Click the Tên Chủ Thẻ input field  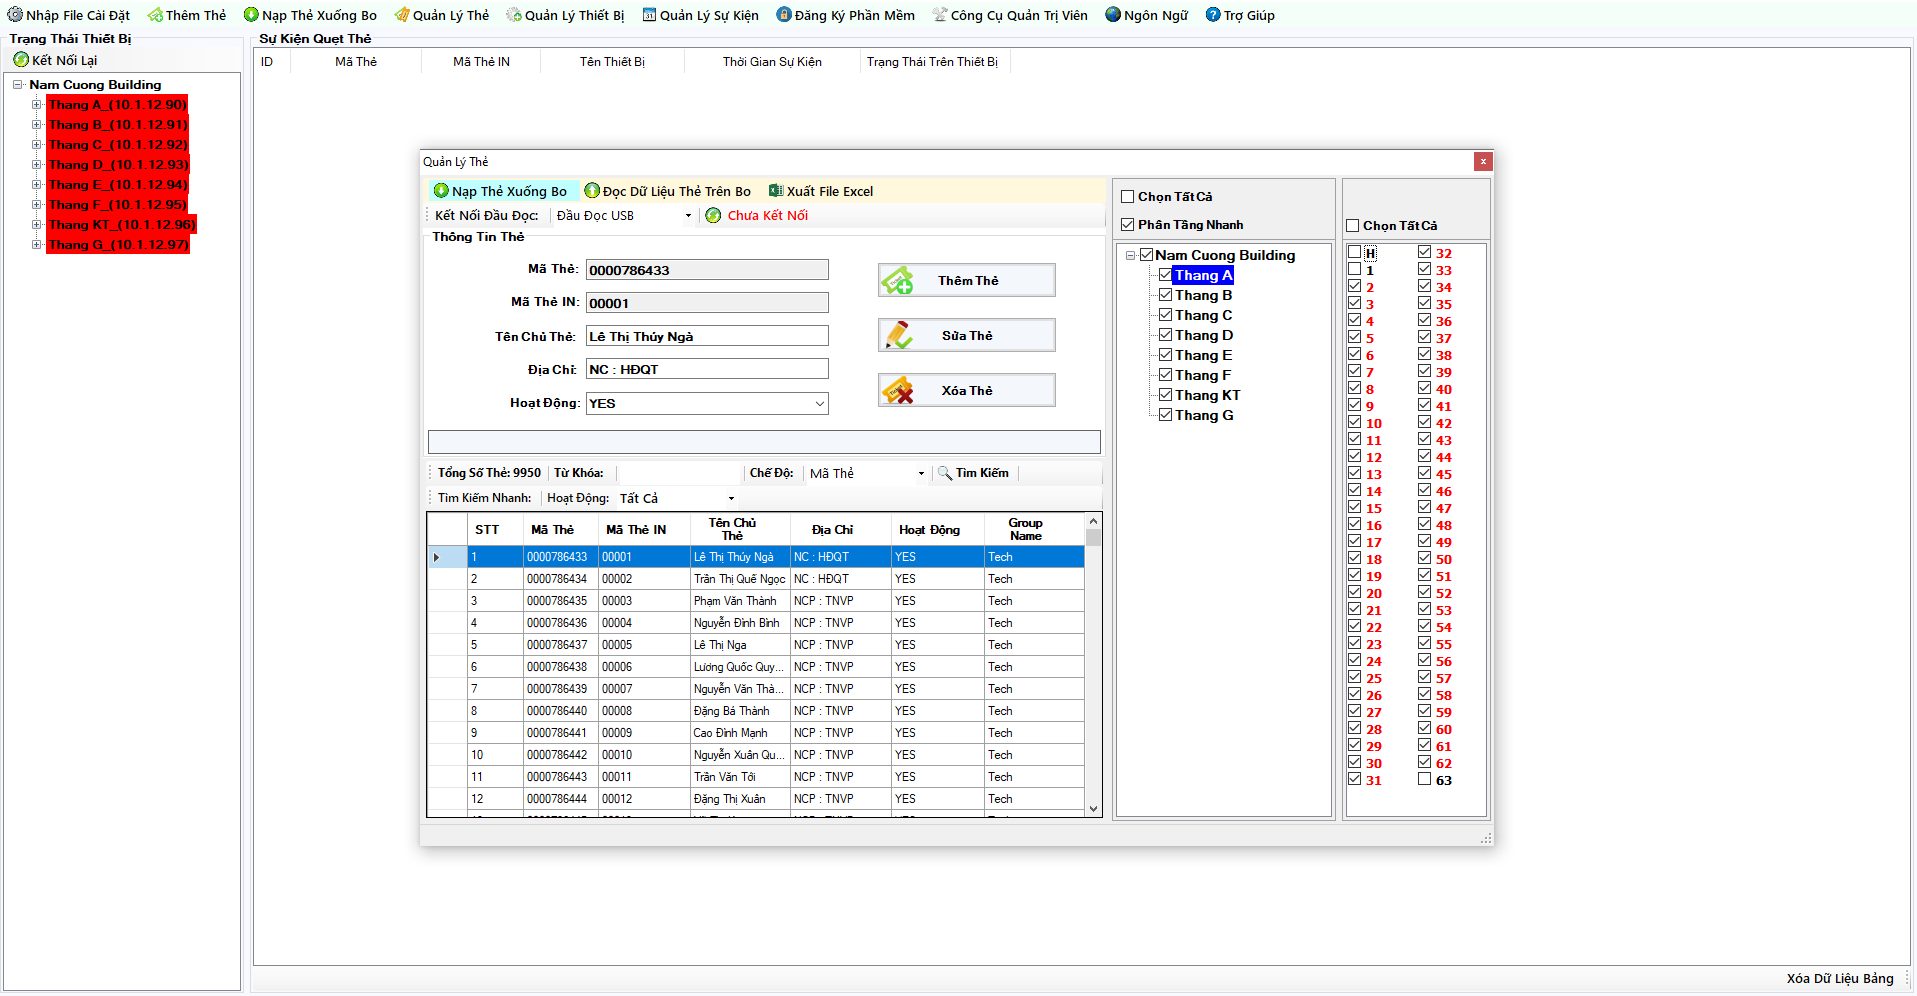706,337
